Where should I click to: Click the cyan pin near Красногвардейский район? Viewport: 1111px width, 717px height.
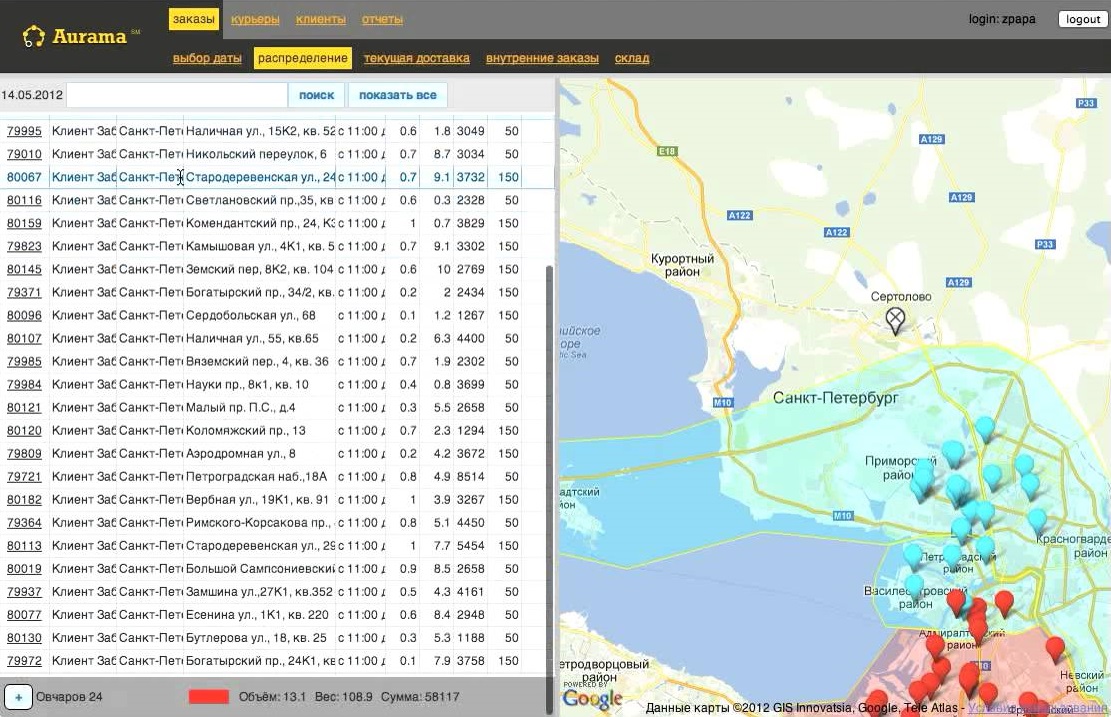click(x=1037, y=521)
